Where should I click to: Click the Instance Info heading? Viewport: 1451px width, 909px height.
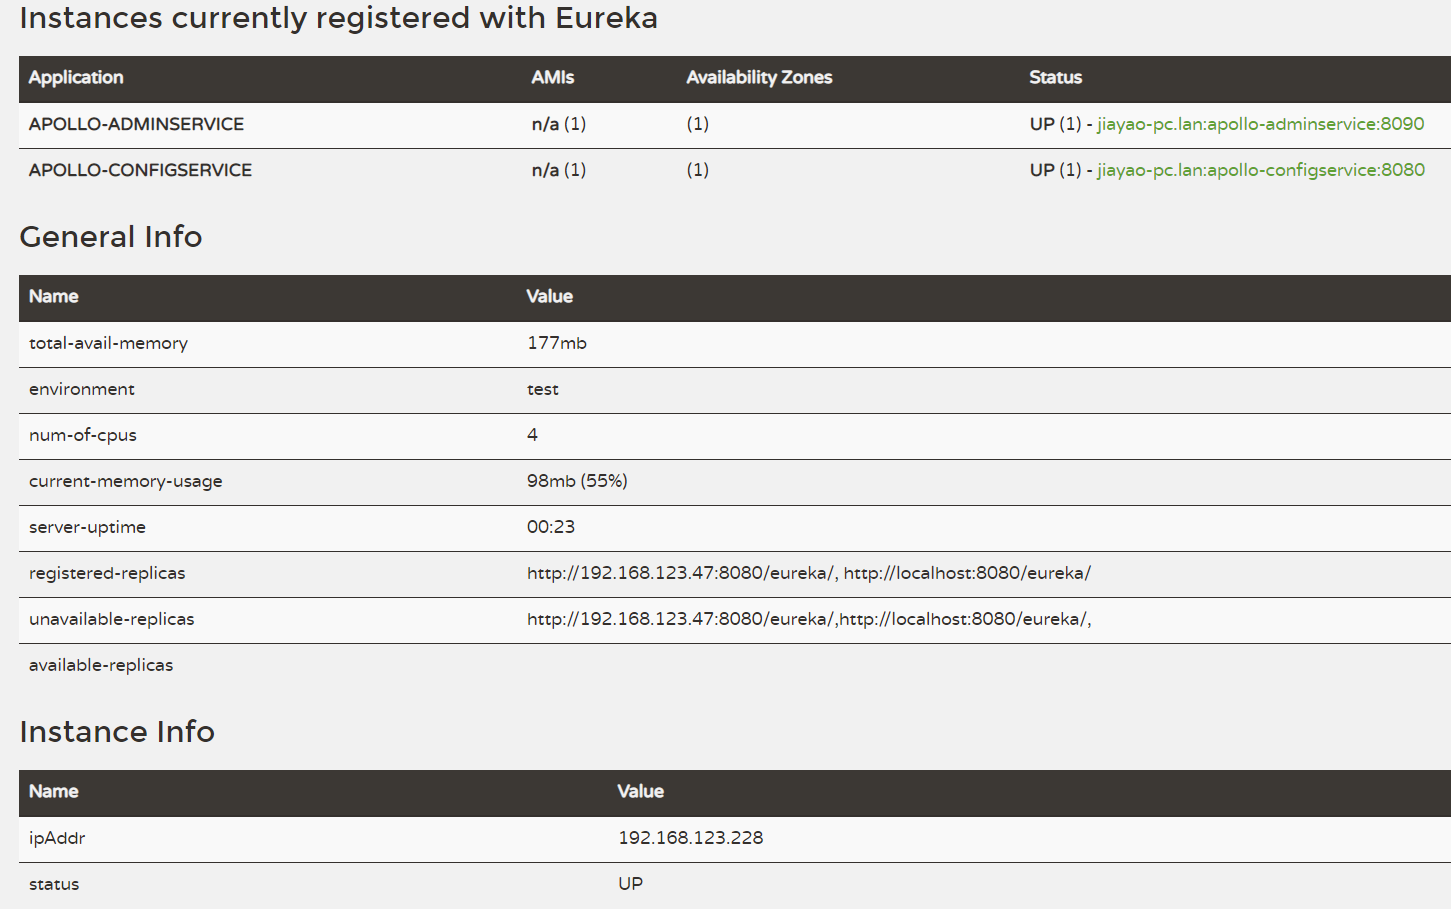click(117, 732)
